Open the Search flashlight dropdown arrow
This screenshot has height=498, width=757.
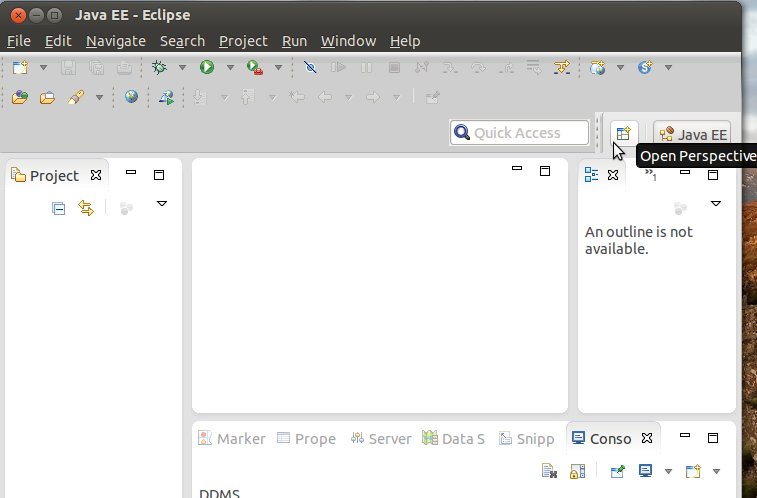(99, 97)
